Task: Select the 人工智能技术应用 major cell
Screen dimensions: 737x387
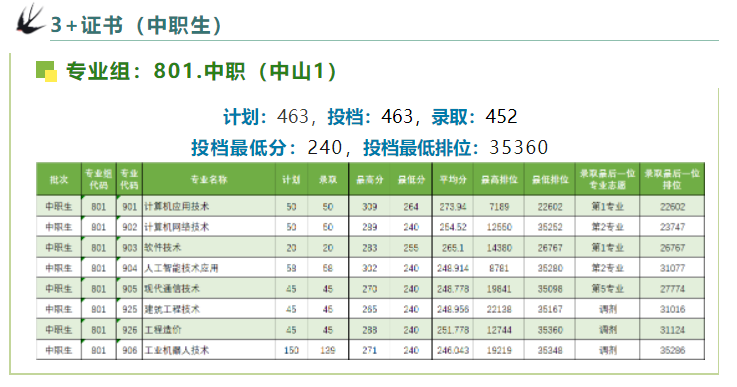Action: tap(209, 268)
